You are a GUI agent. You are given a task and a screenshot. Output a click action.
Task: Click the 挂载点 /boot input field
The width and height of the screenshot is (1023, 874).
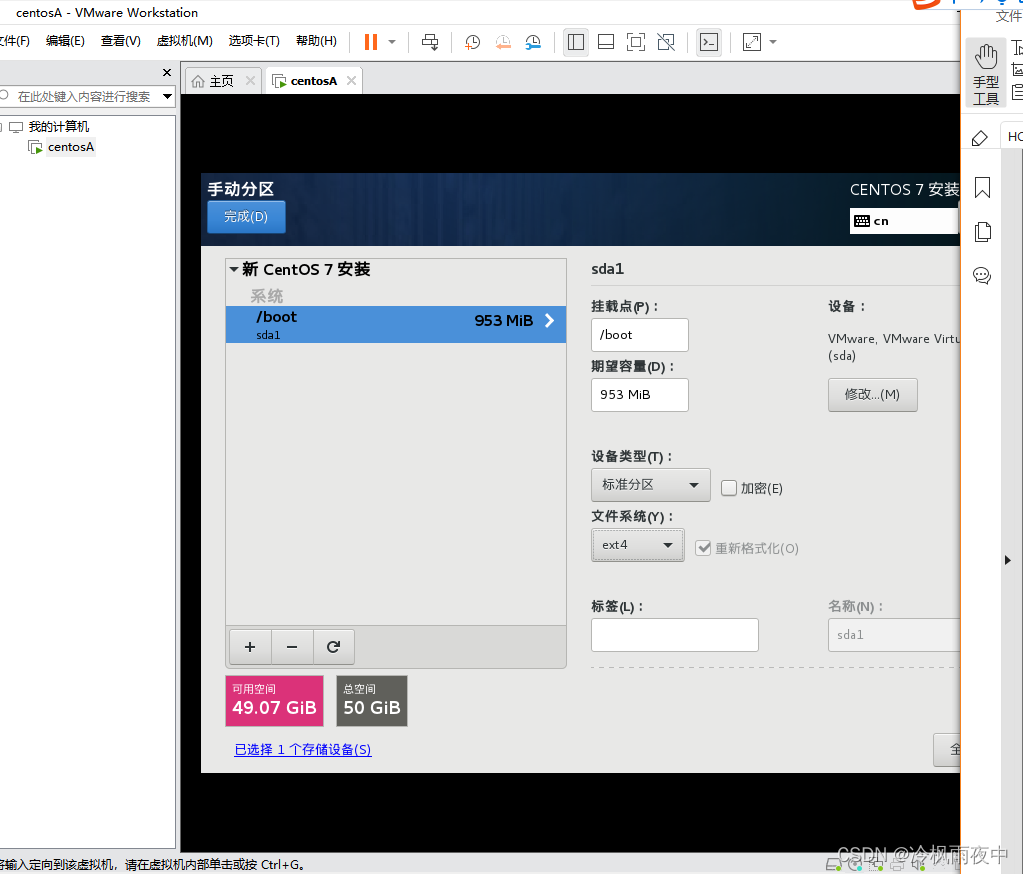click(x=639, y=335)
